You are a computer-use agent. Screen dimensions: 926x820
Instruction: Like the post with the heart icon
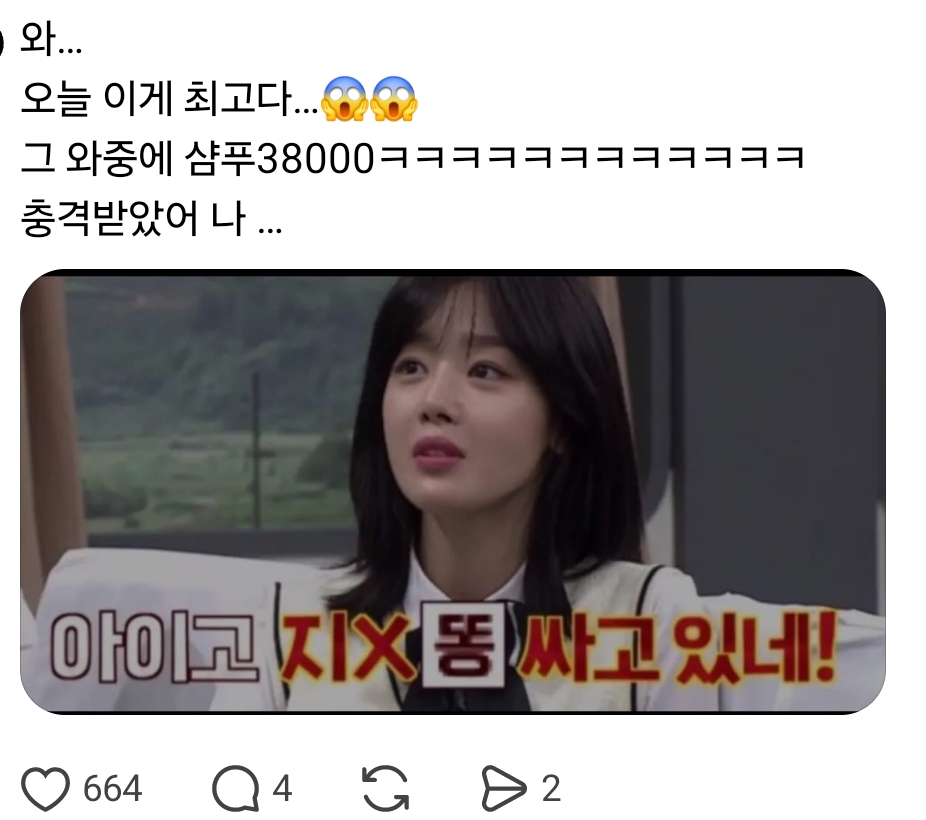pyautogui.click(x=45, y=788)
